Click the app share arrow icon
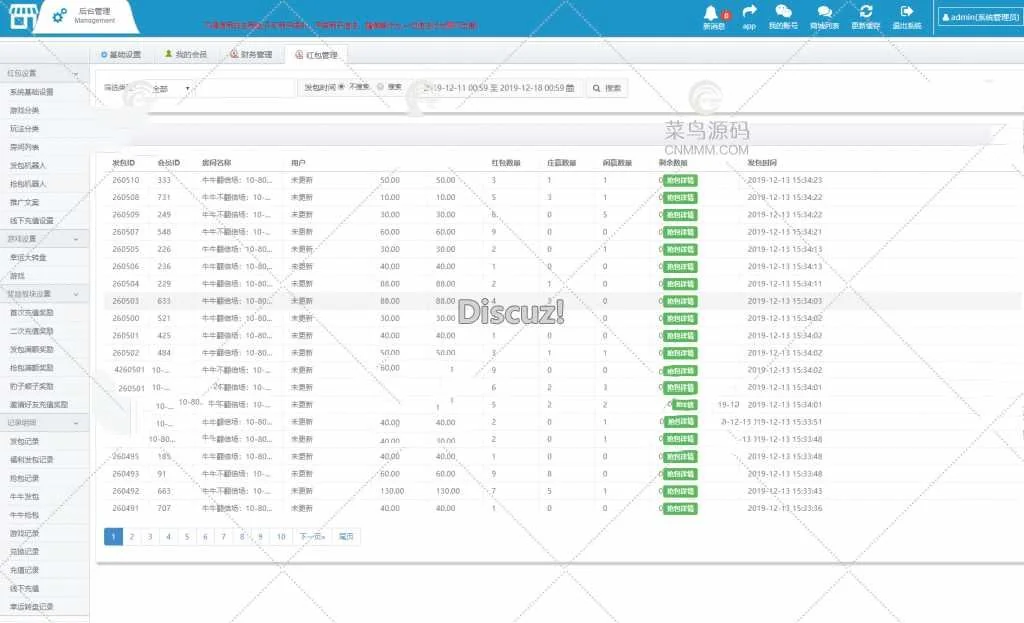This screenshot has height=623, width=1024. coord(749,13)
